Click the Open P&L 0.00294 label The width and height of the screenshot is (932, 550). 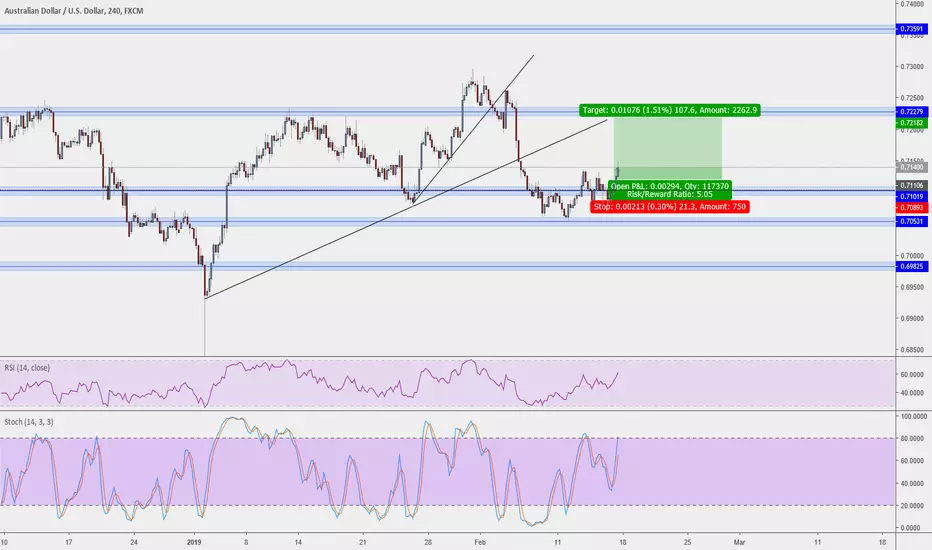tap(669, 186)
